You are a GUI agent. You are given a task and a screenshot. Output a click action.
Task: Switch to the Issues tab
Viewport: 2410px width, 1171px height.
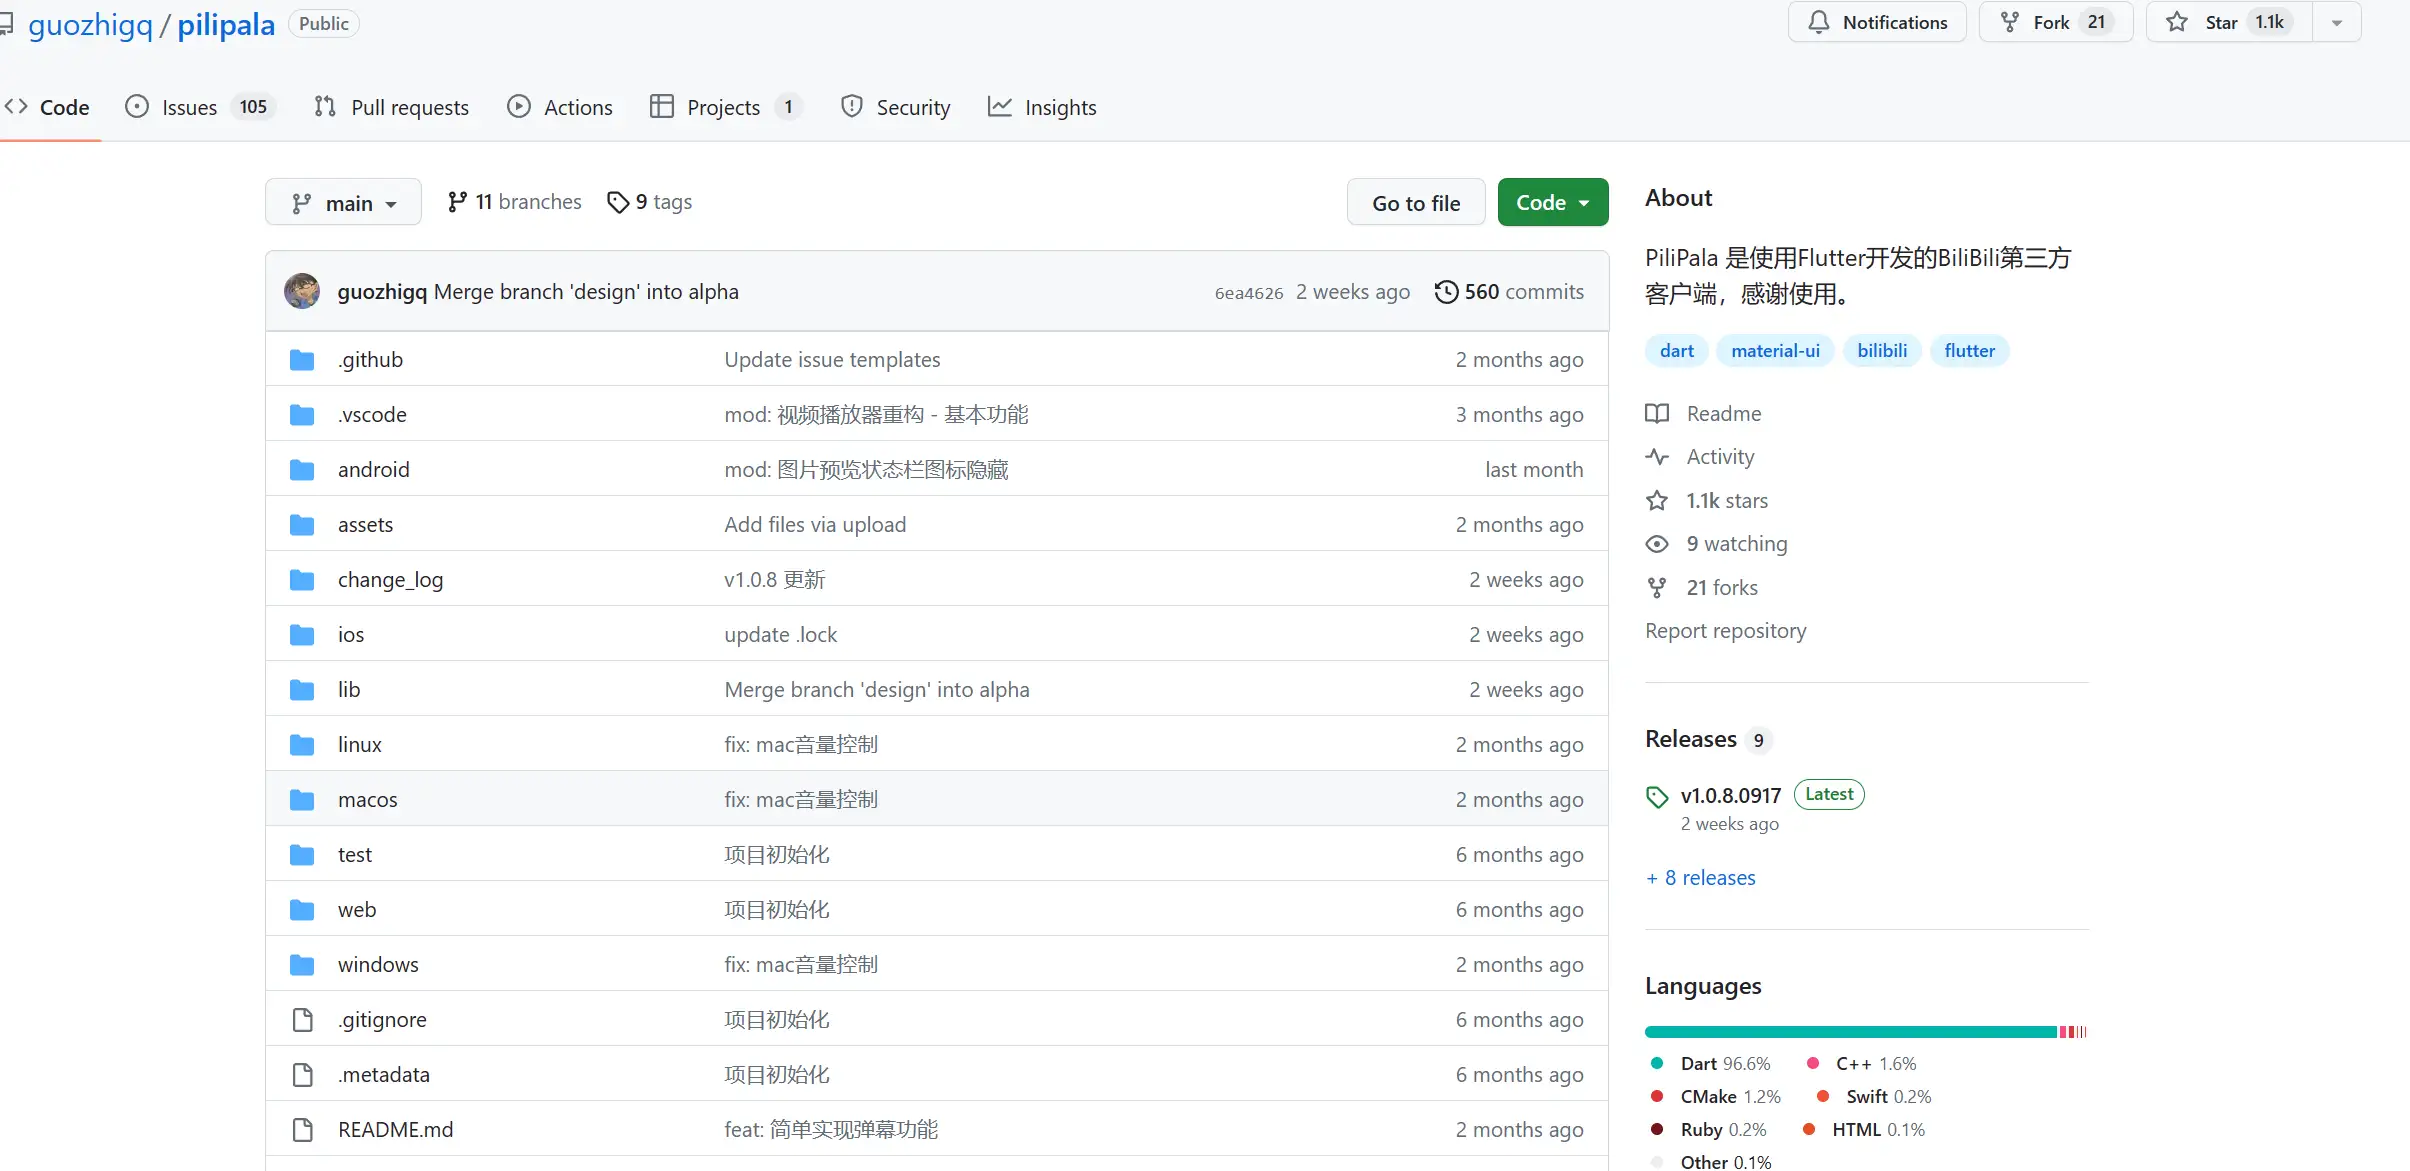click(189, 107)
